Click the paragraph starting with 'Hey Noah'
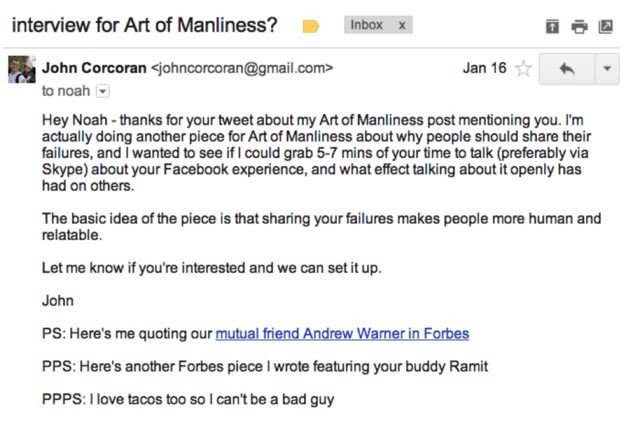 (316, 153)
